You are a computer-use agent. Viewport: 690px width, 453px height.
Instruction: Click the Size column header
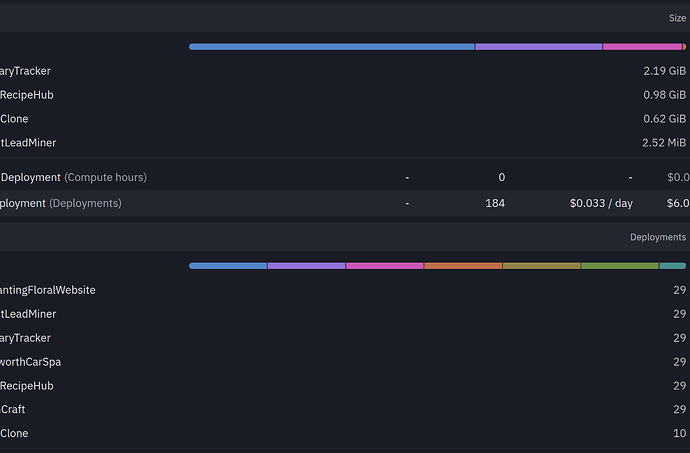pos(677,18)
